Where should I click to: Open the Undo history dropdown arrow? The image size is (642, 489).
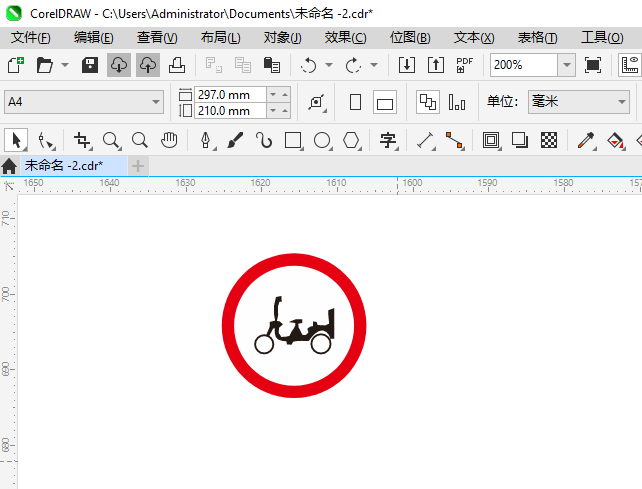329,65
